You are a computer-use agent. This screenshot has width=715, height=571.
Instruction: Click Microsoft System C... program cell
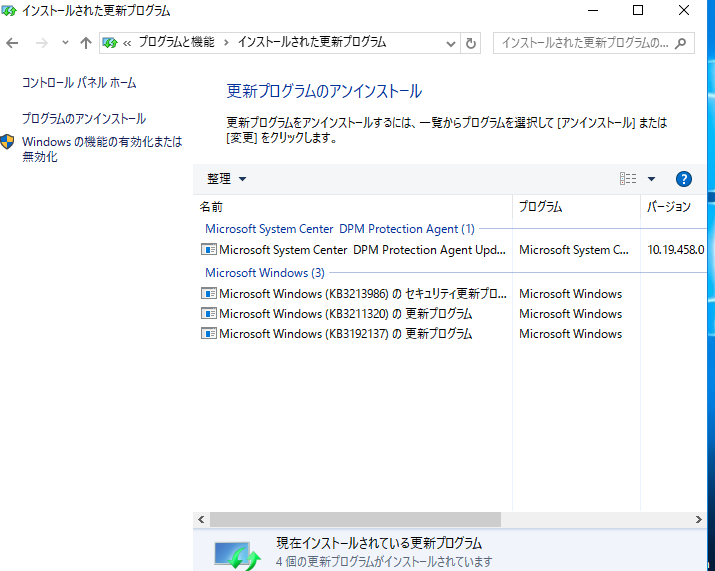pos(574,250)
